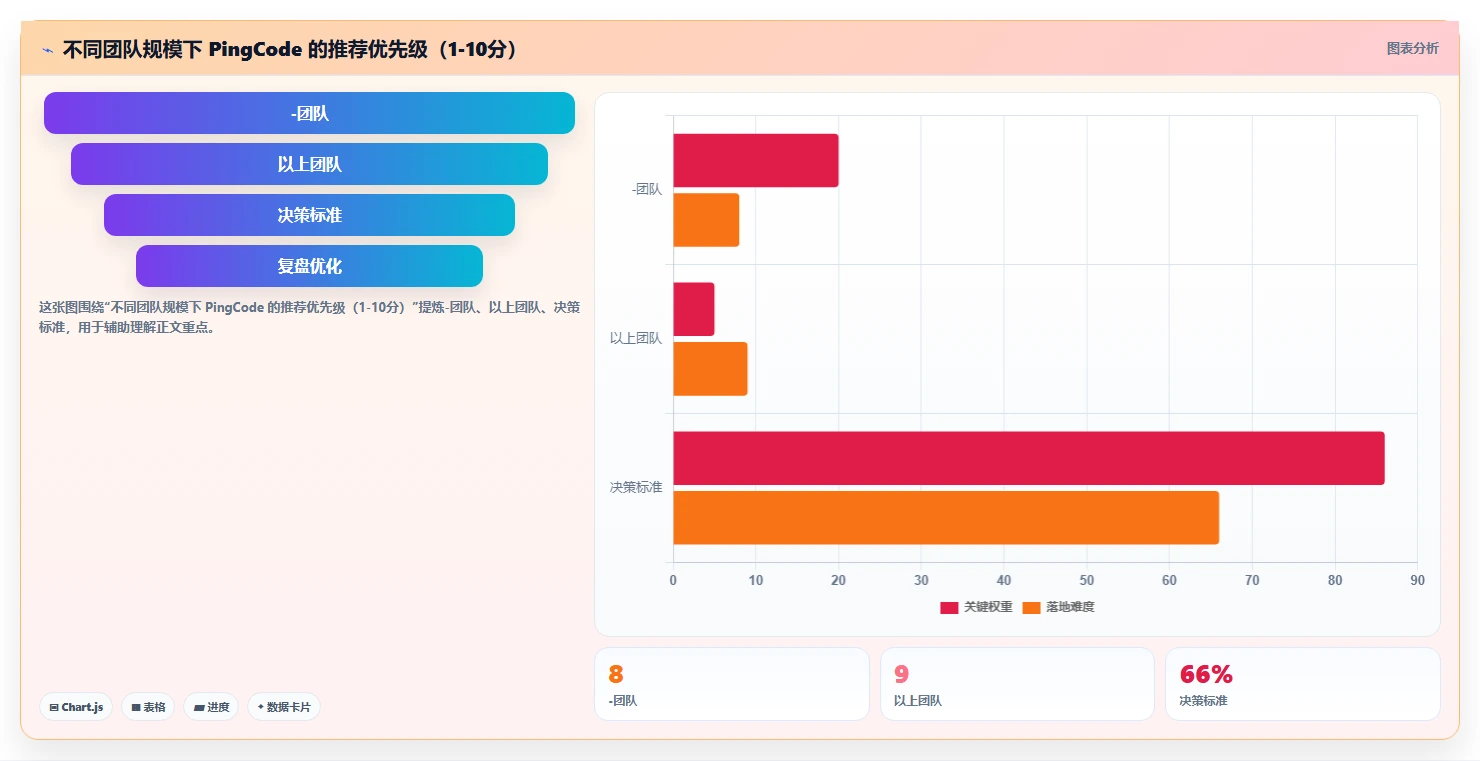Toggle the 关键权重 legend red swatch

pos(949,607)
